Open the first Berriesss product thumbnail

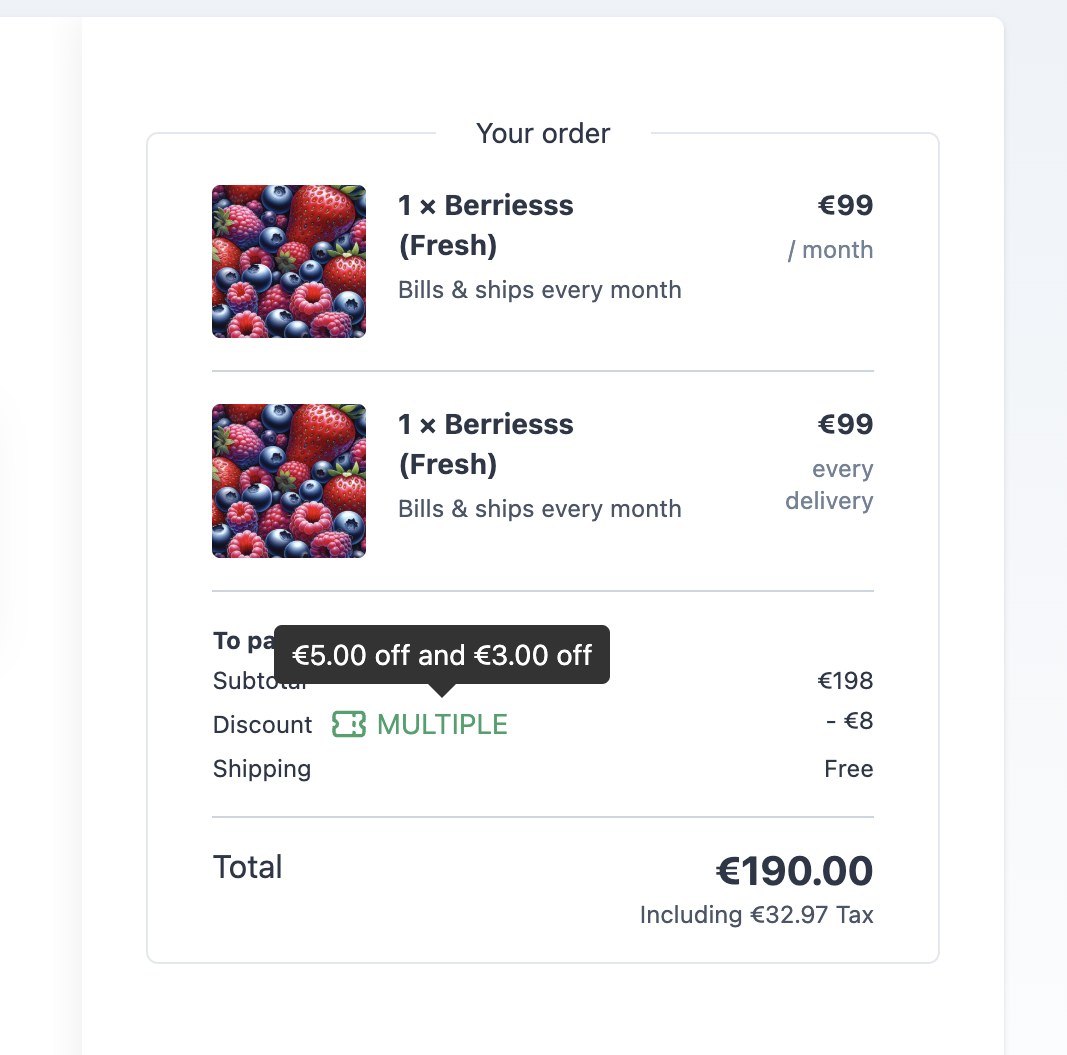pyautogui.click(x=289, y=261)
